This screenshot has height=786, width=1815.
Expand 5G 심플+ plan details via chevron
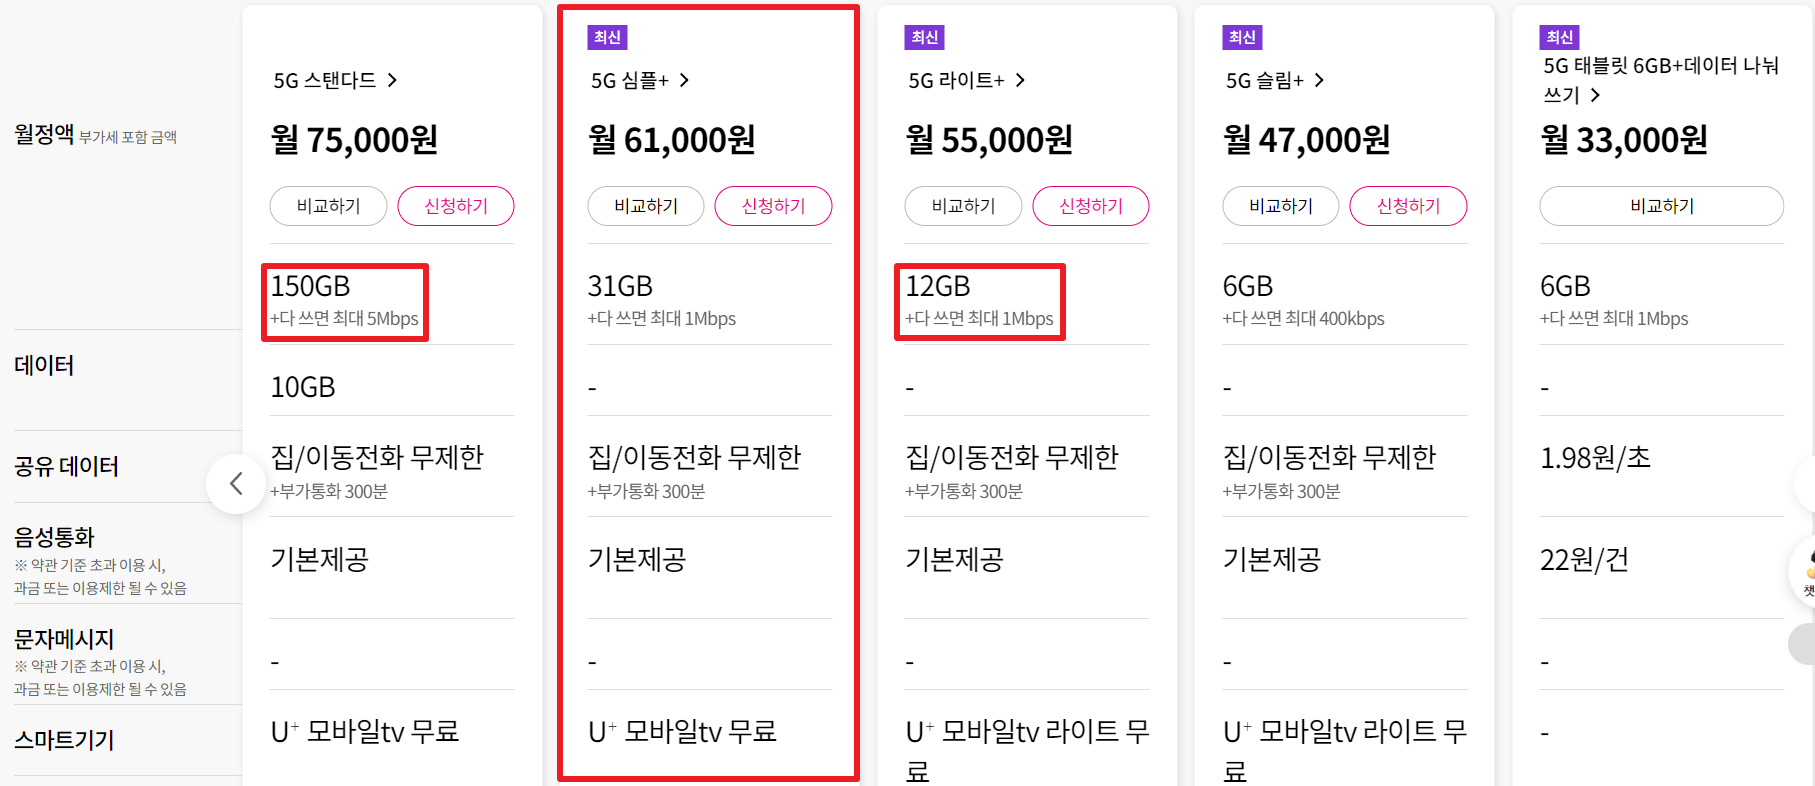685,80
